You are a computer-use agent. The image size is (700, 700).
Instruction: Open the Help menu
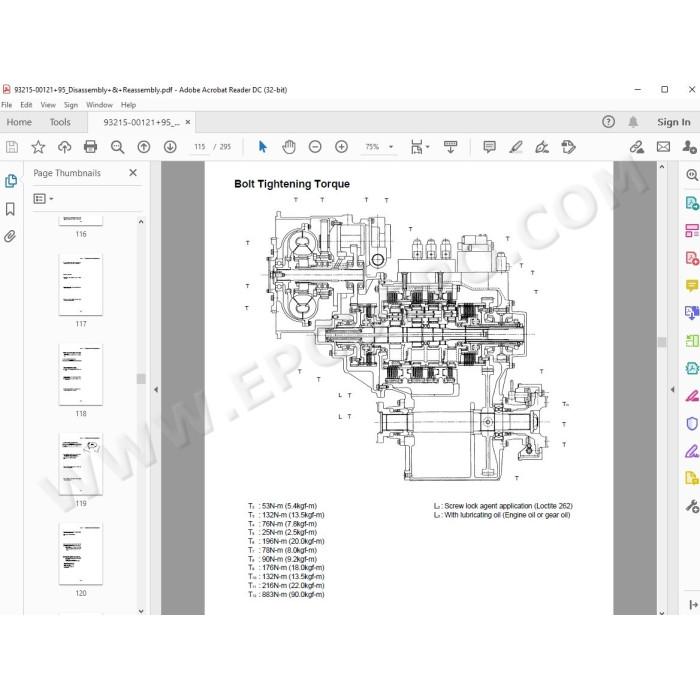click(x=128, y=105)
